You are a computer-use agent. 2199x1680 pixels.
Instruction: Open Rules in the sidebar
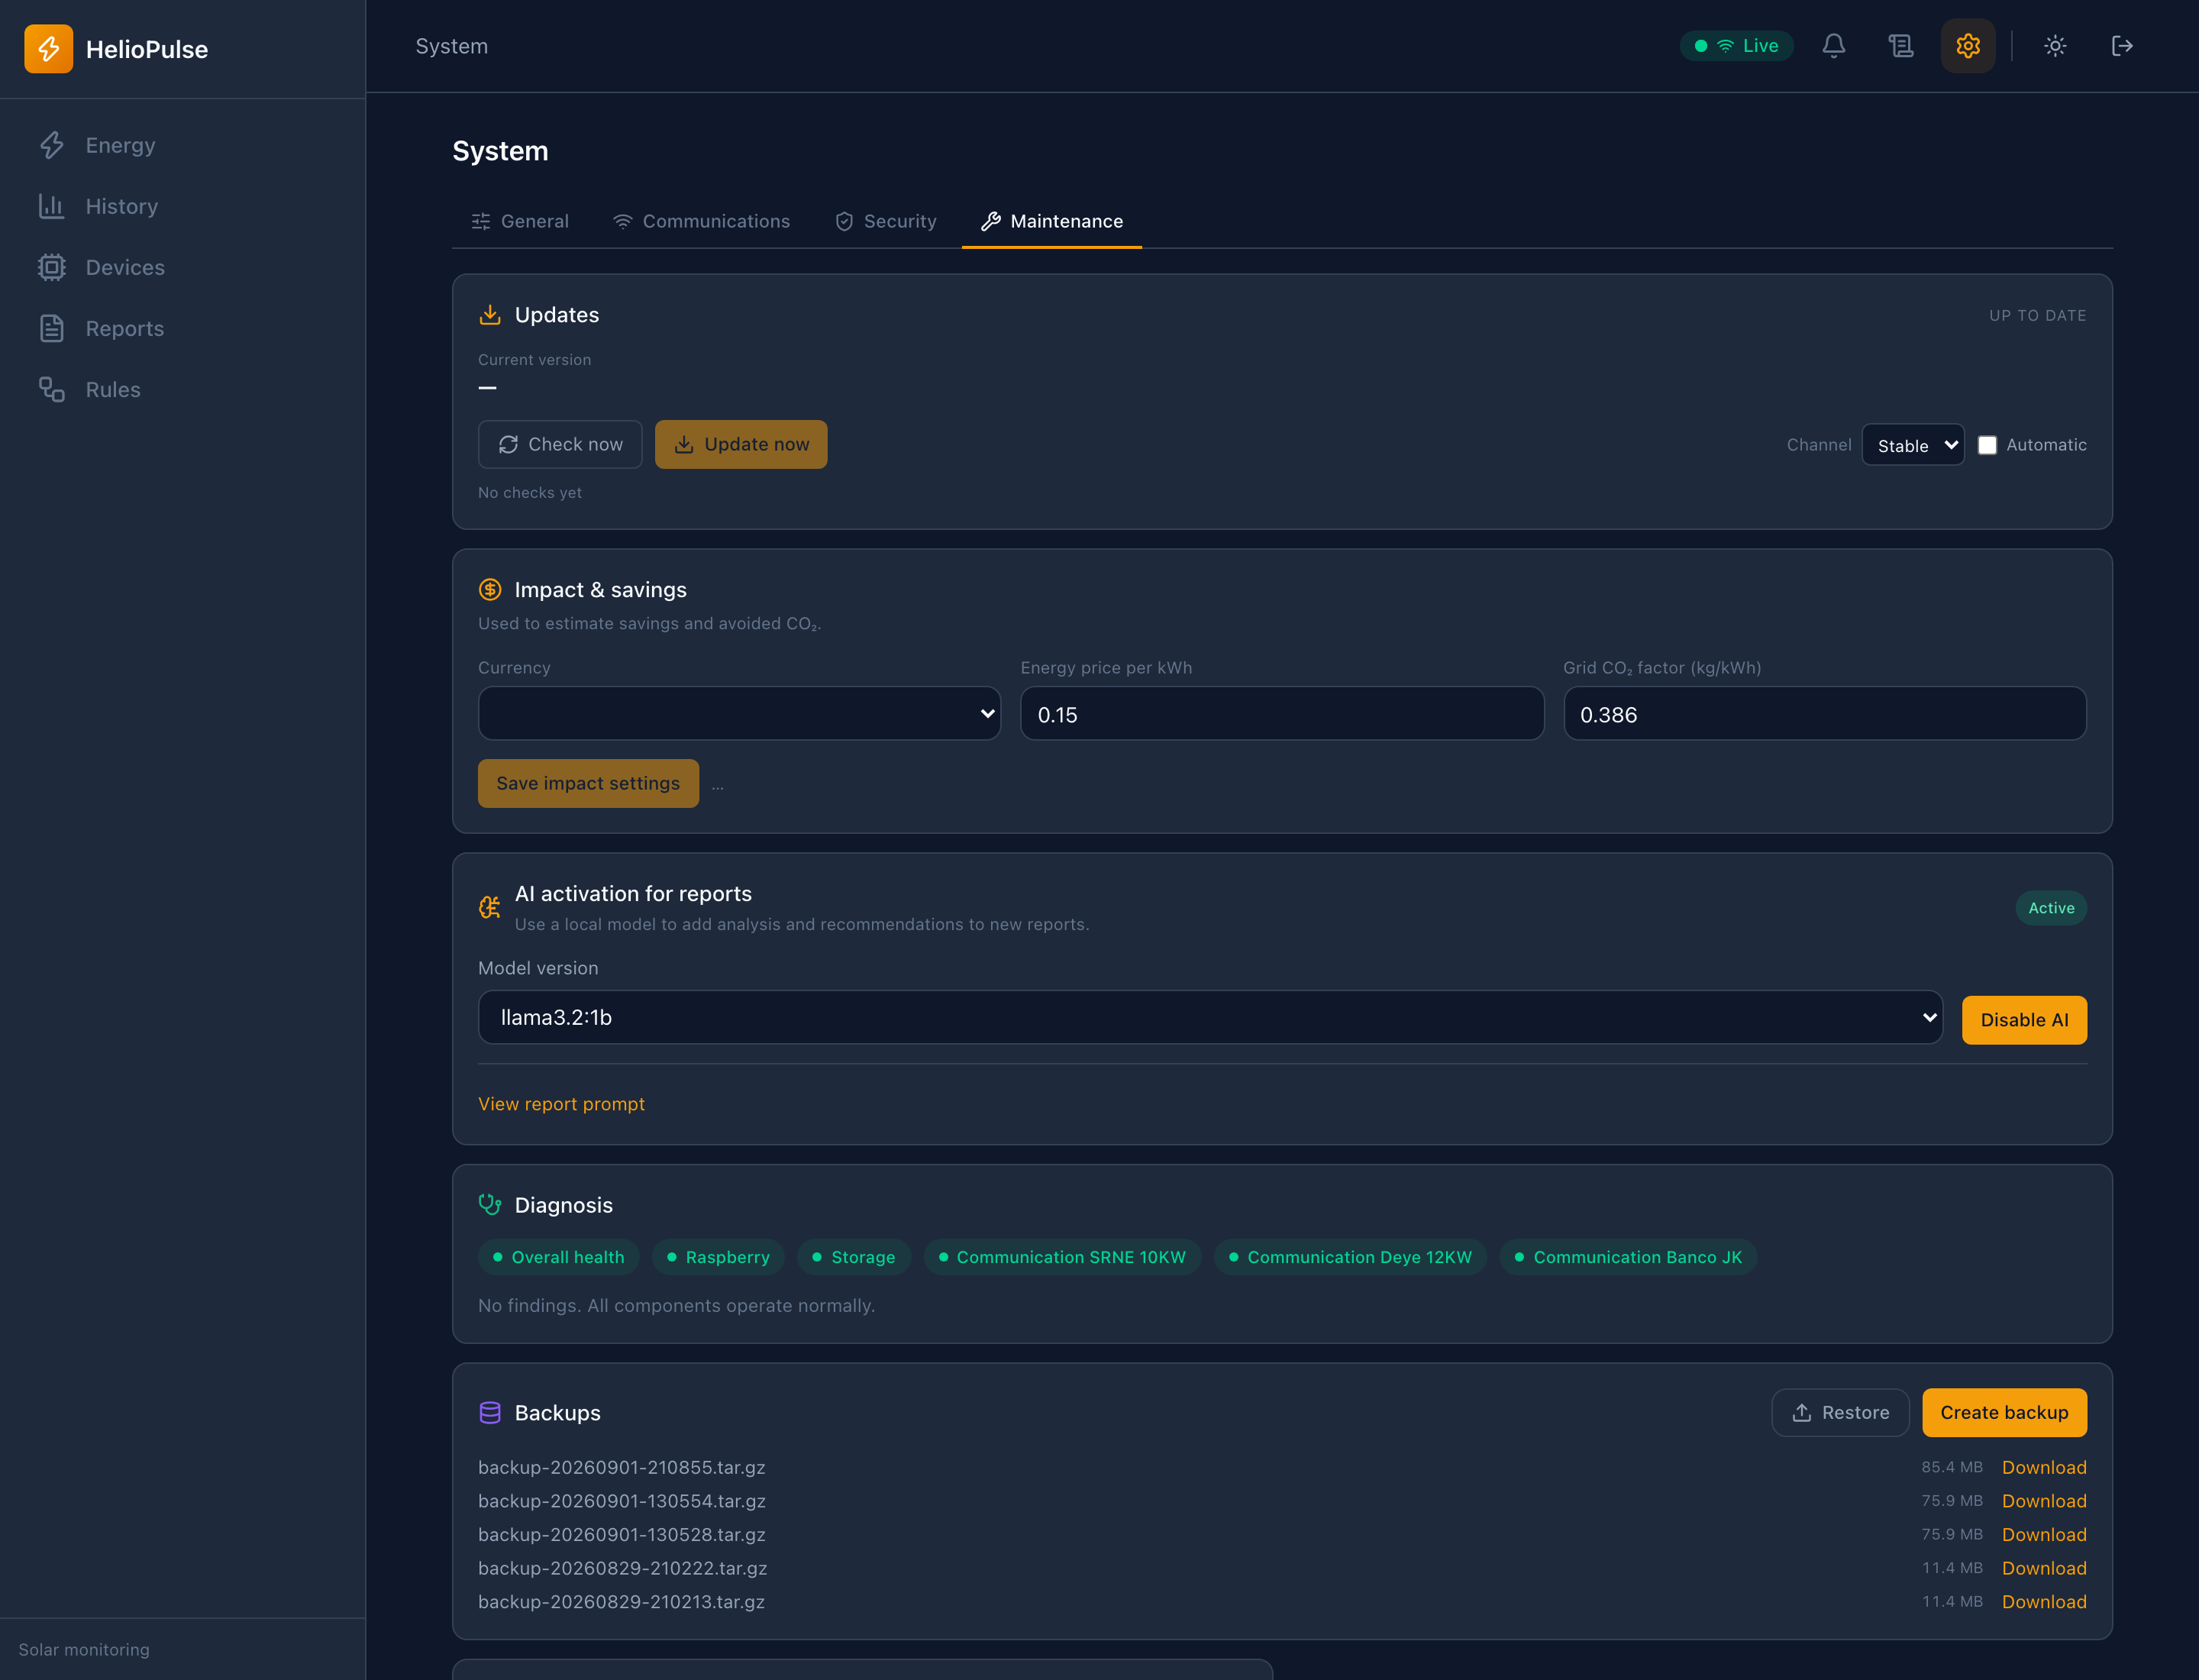coord(183,389)
